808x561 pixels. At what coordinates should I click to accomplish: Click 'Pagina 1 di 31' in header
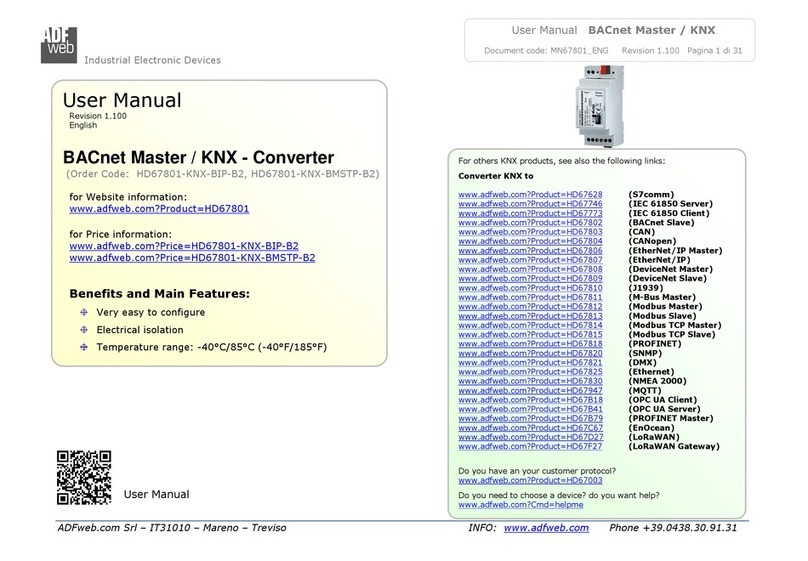[714, 50]
